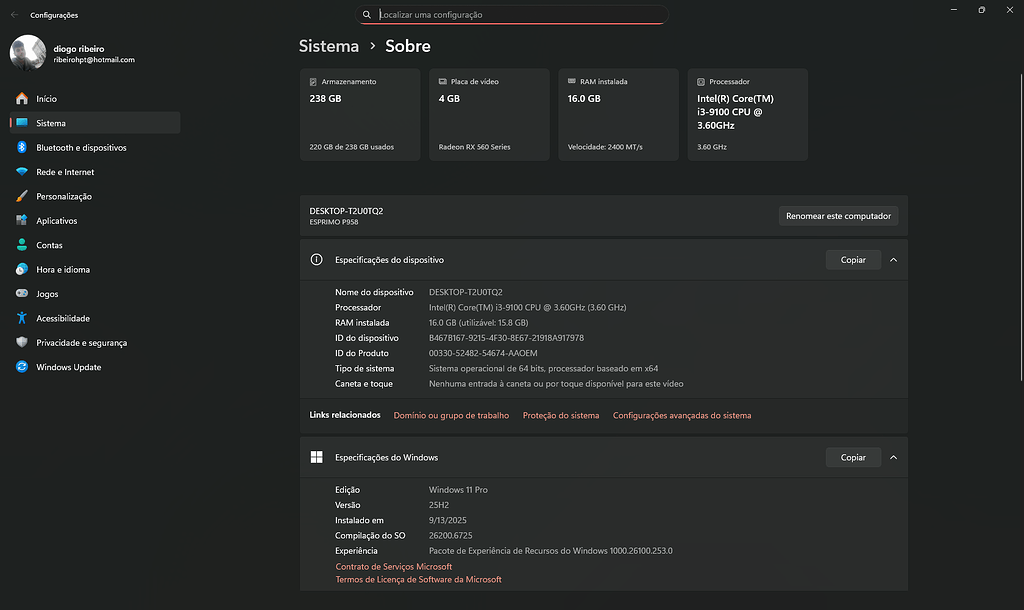Image resolution: width=1024 pixels, height=610 pixels.
Task: Click the Localizar uma configuração search field
Action: click(512, 14)
